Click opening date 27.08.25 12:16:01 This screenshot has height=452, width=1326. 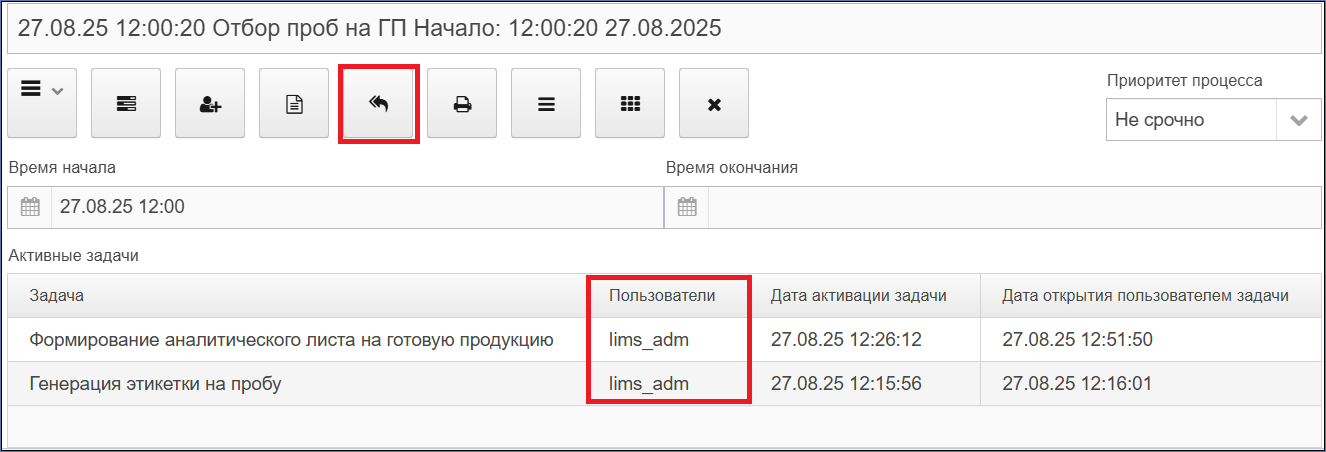click(x=1078, y=384)
